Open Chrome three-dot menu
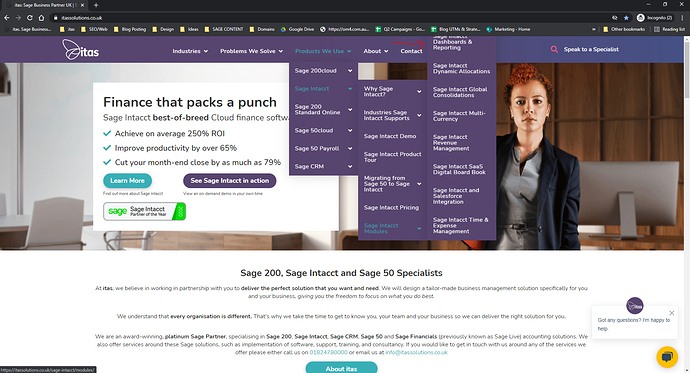Viewport: 690px width, 373px height. click(x=683, y=18)
